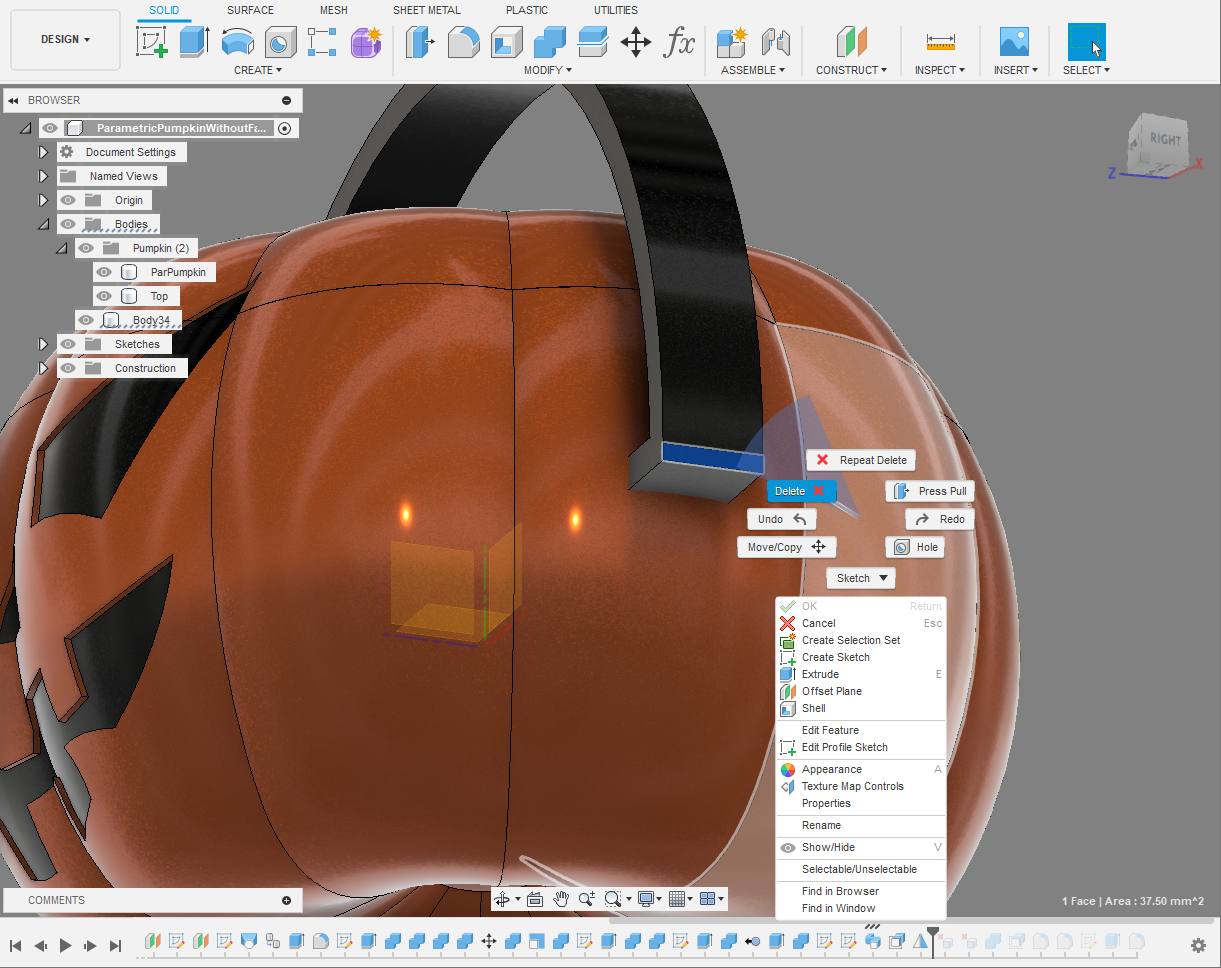Image resolution: width=1221 pixels, height=968 pixels.
Task: Toggle visibility of the Sketches folder
Action: click(68, 344)
